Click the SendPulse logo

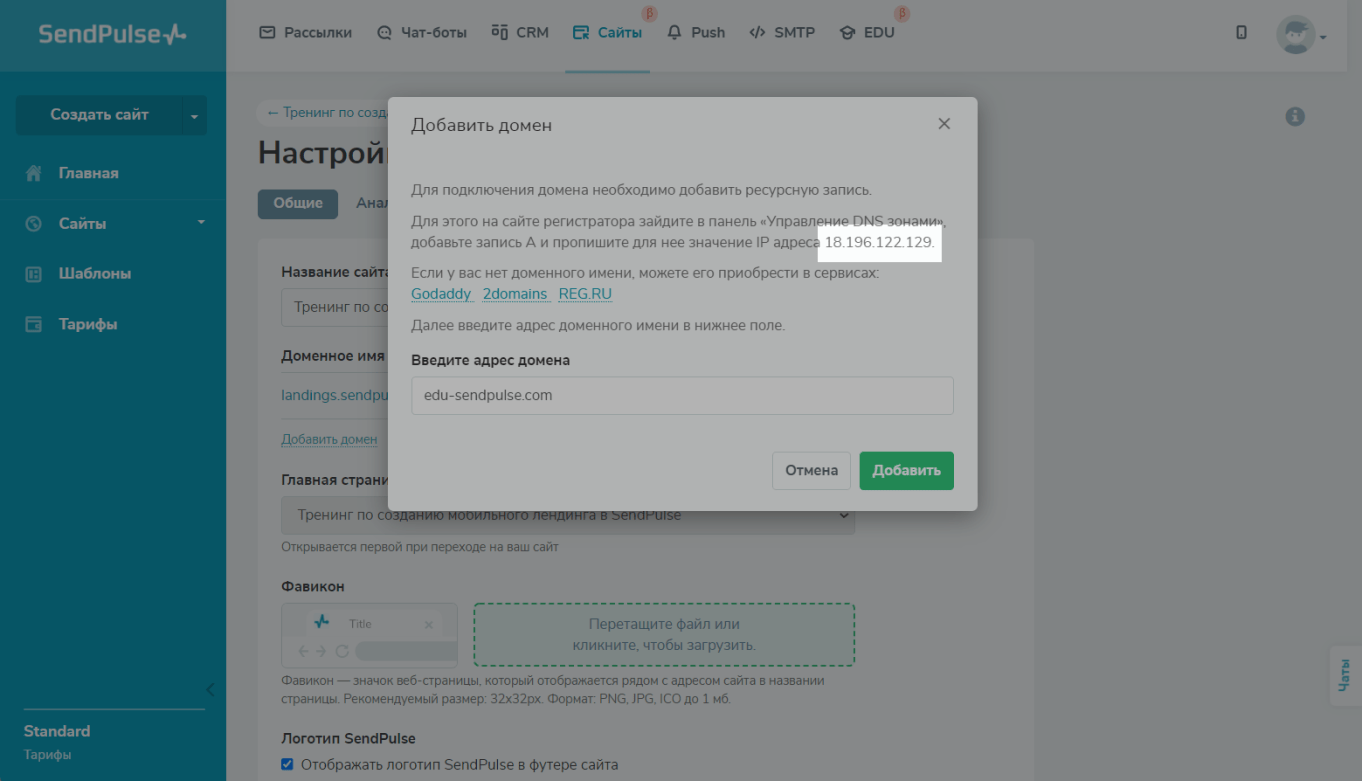112,34
